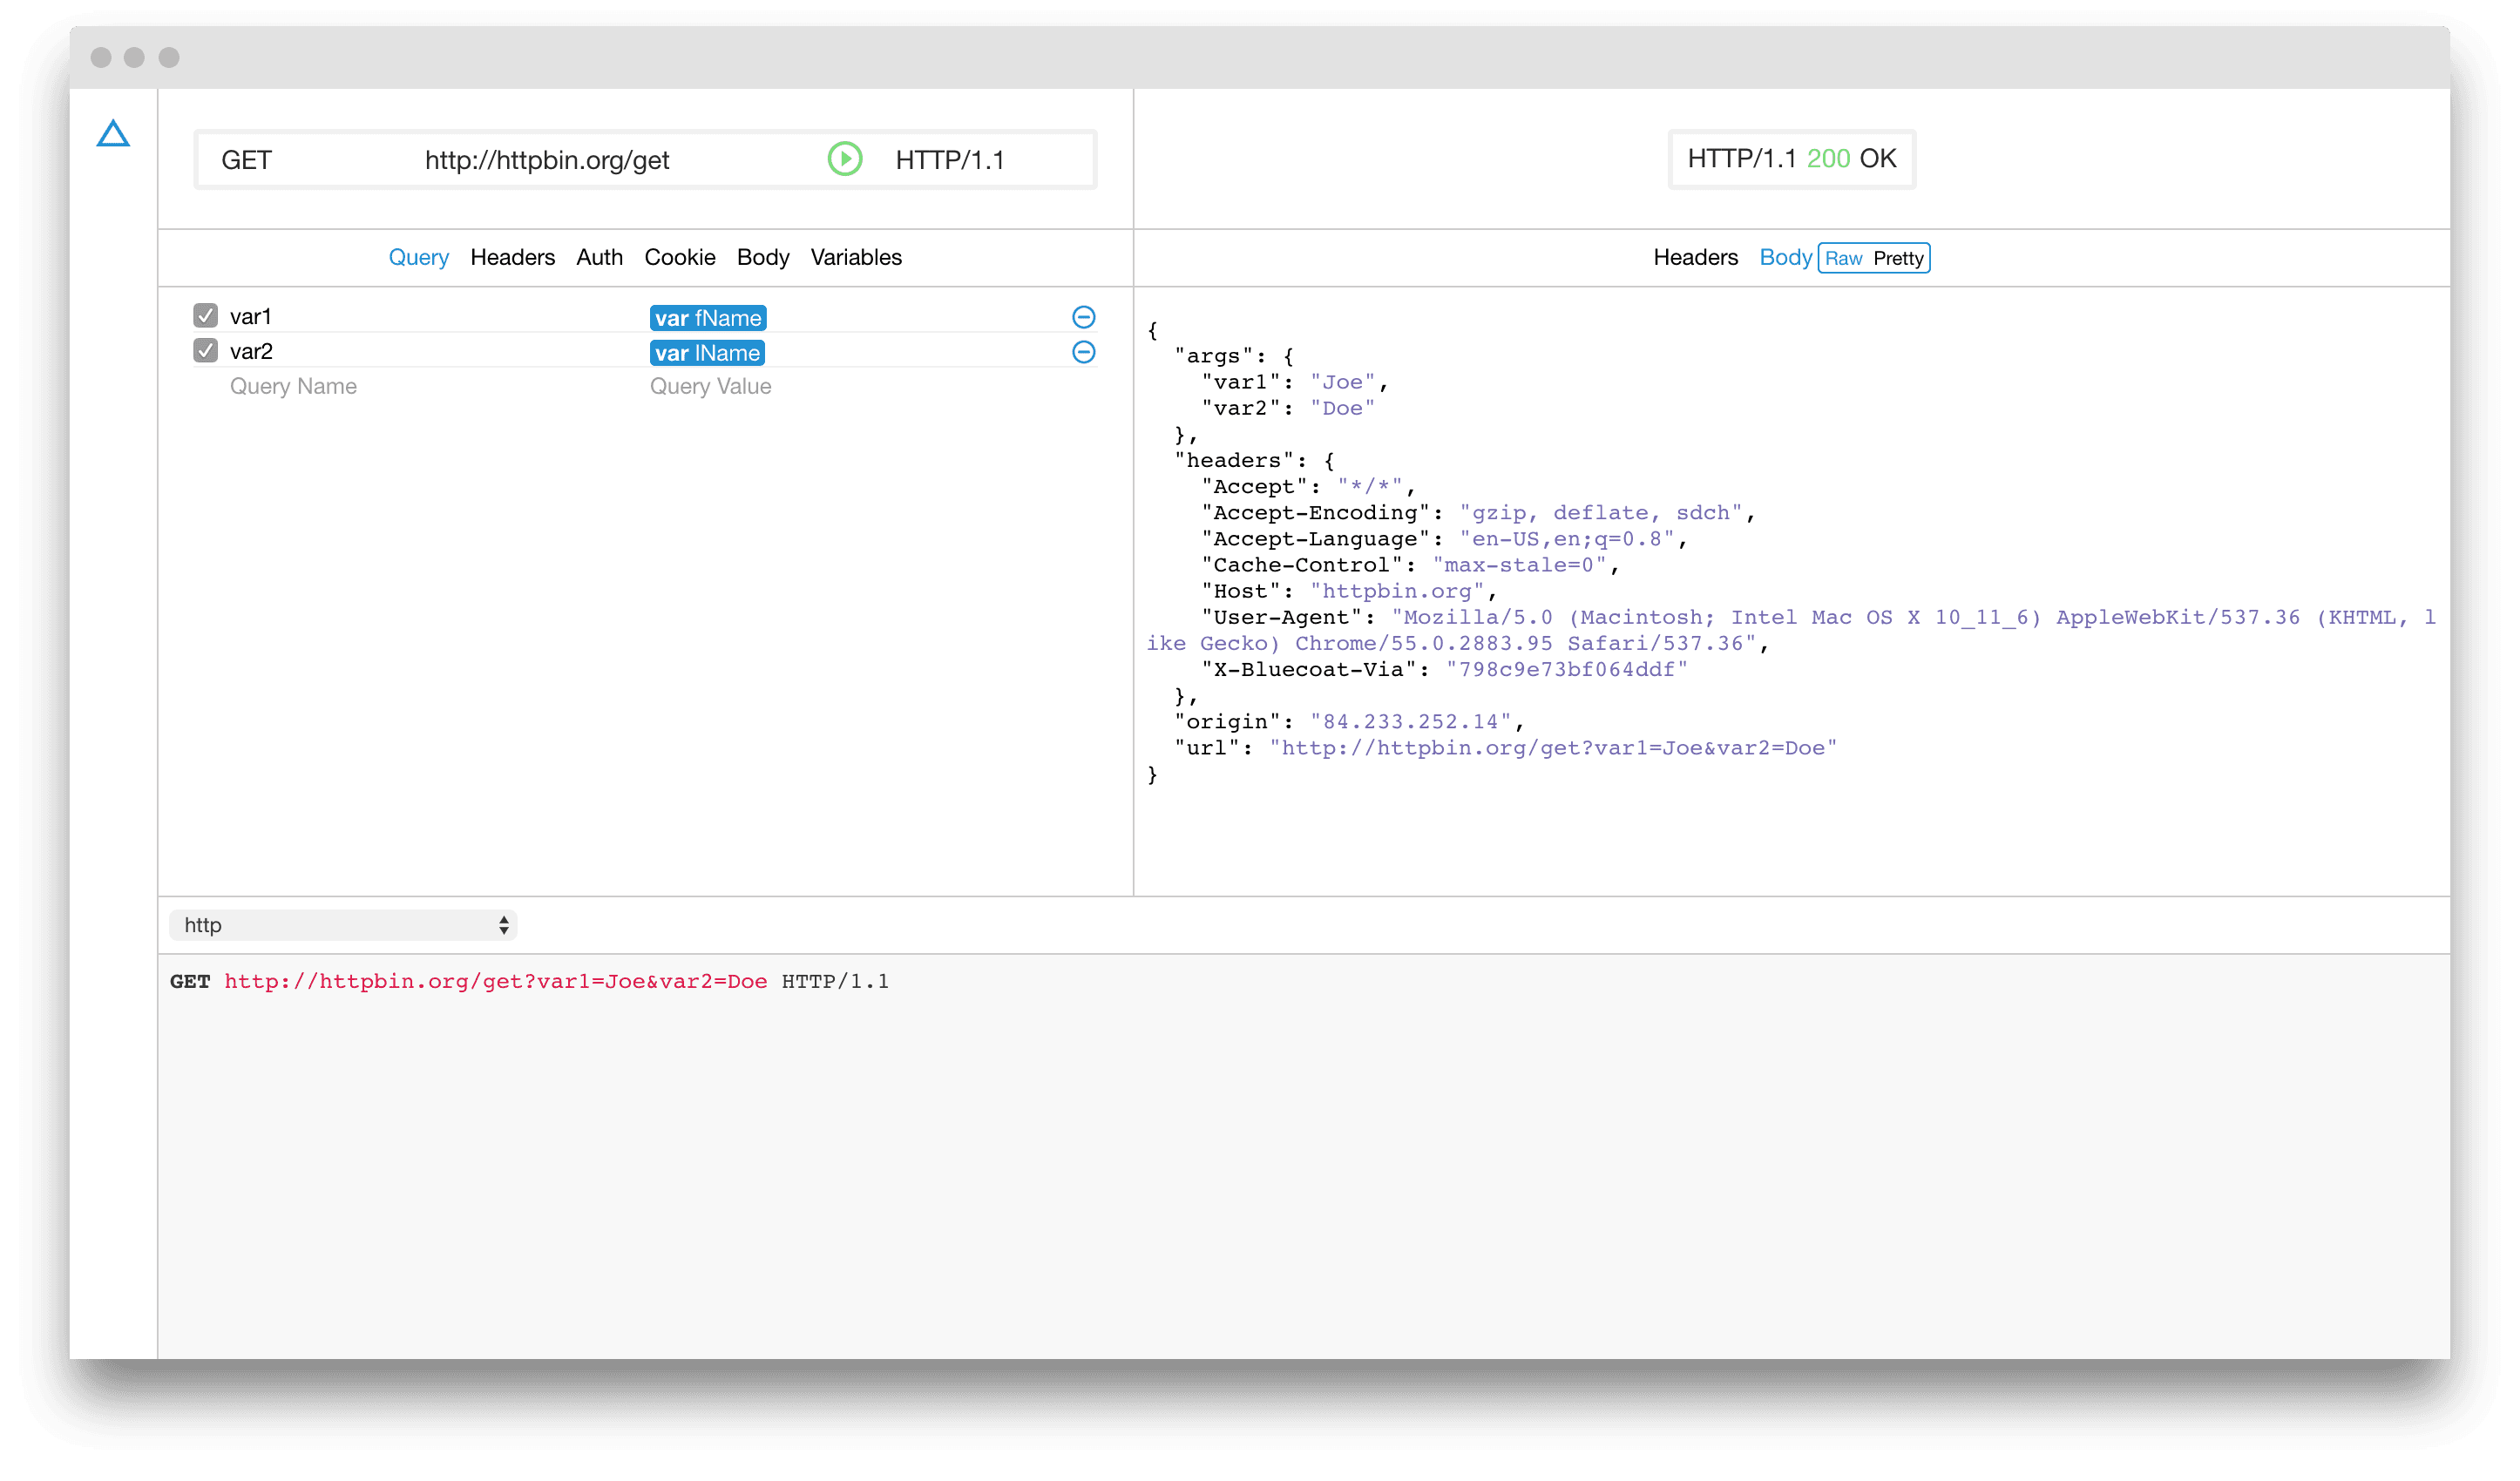The width and height of the screenshot is (2520, 1481).
Task: Open the HTTP/1.1 protocol selector
Action: point(949,160)
